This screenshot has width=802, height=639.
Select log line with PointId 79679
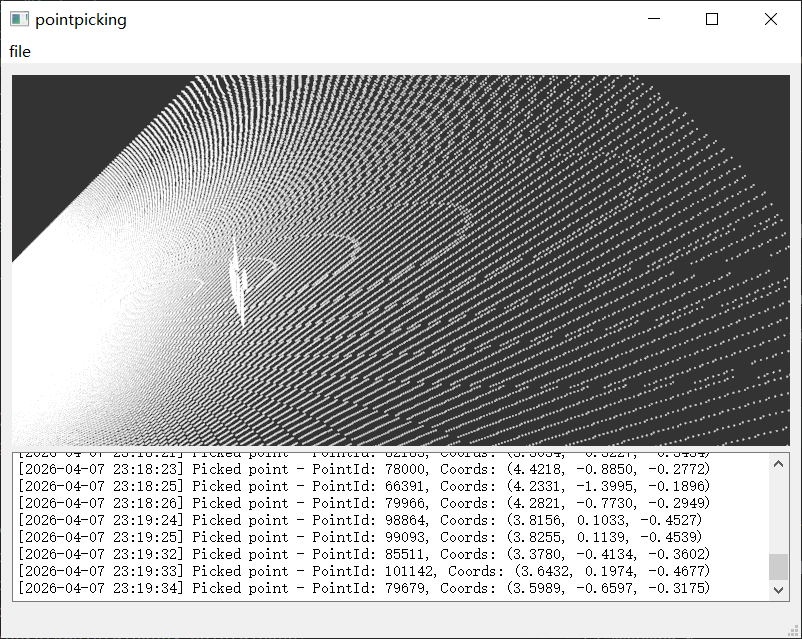(364, 587)
